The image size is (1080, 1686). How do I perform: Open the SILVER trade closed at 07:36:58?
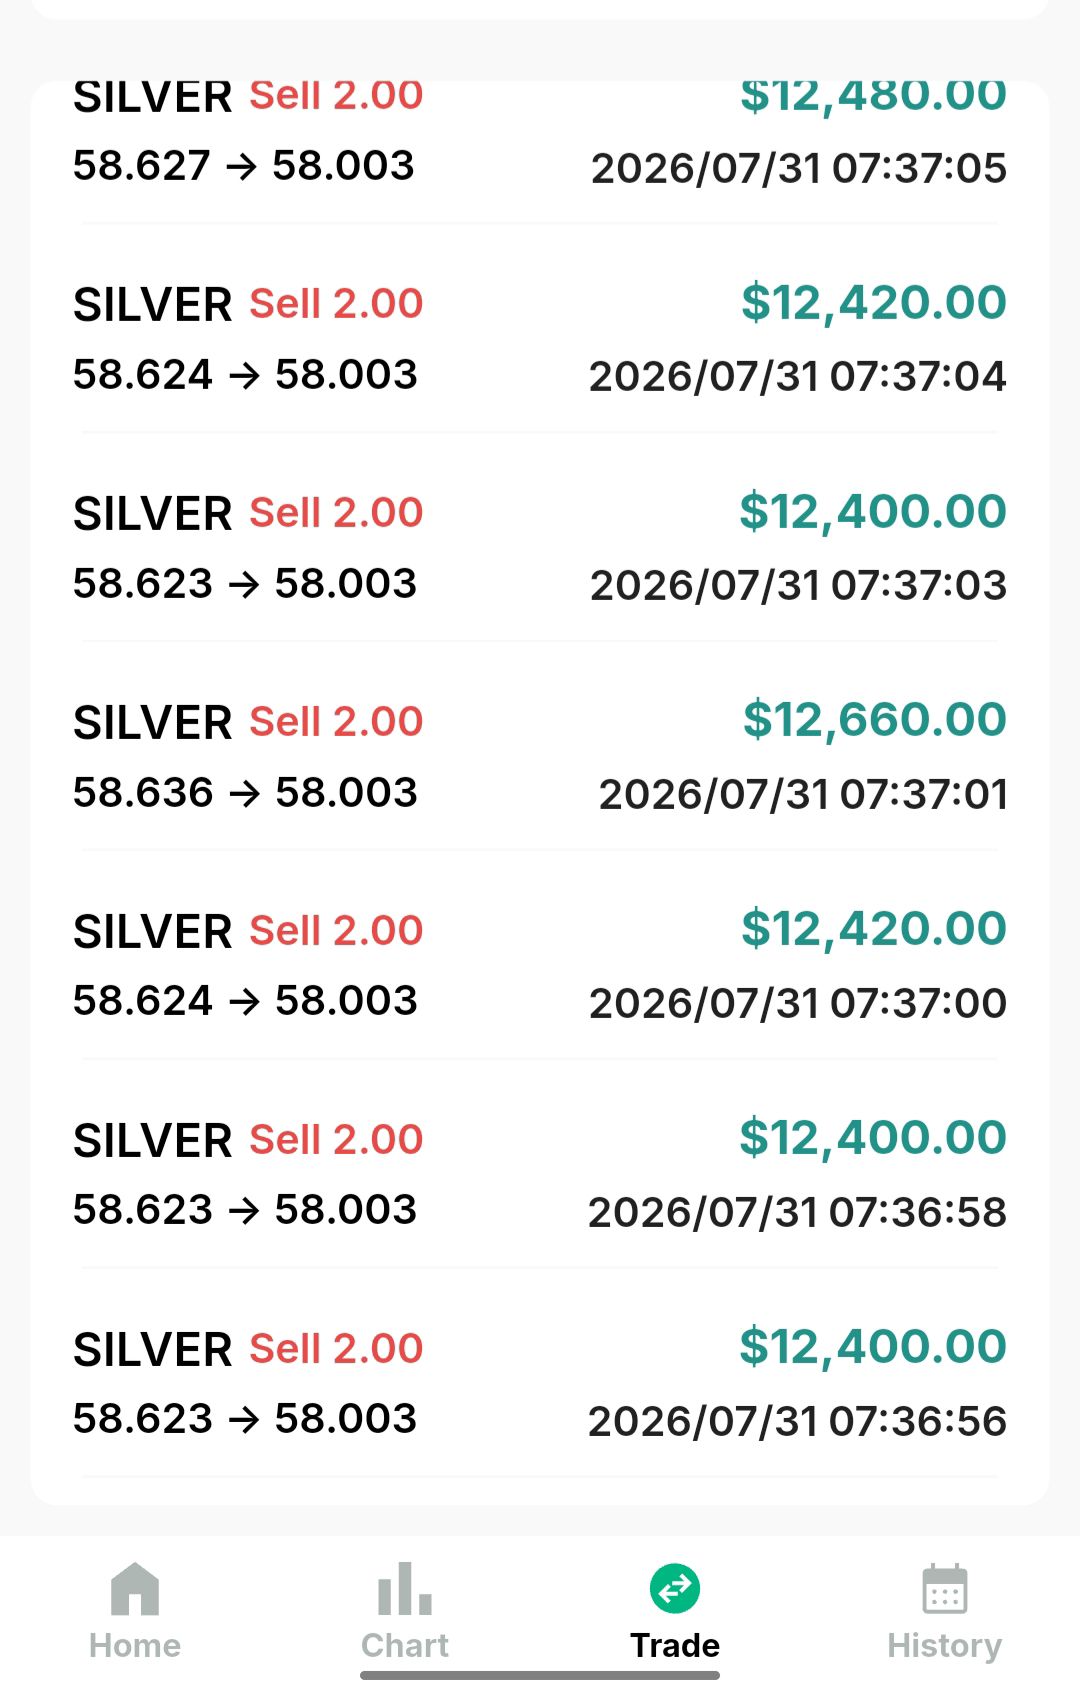[540, 1174]
